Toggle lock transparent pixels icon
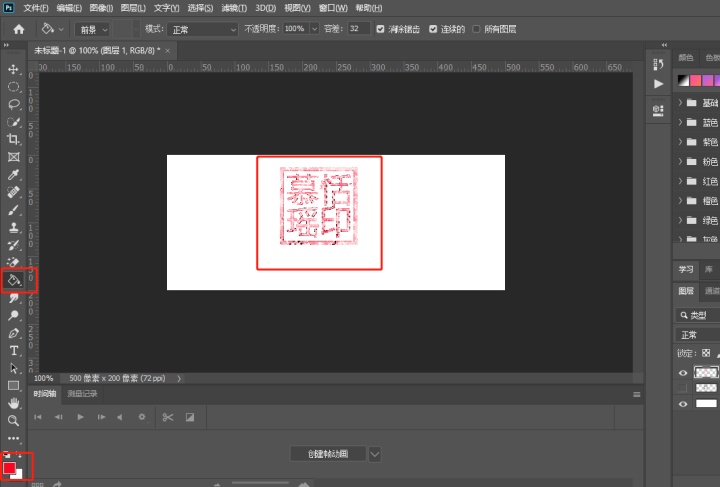This screenshot has width=720, height=487. [x=706, y=353]
